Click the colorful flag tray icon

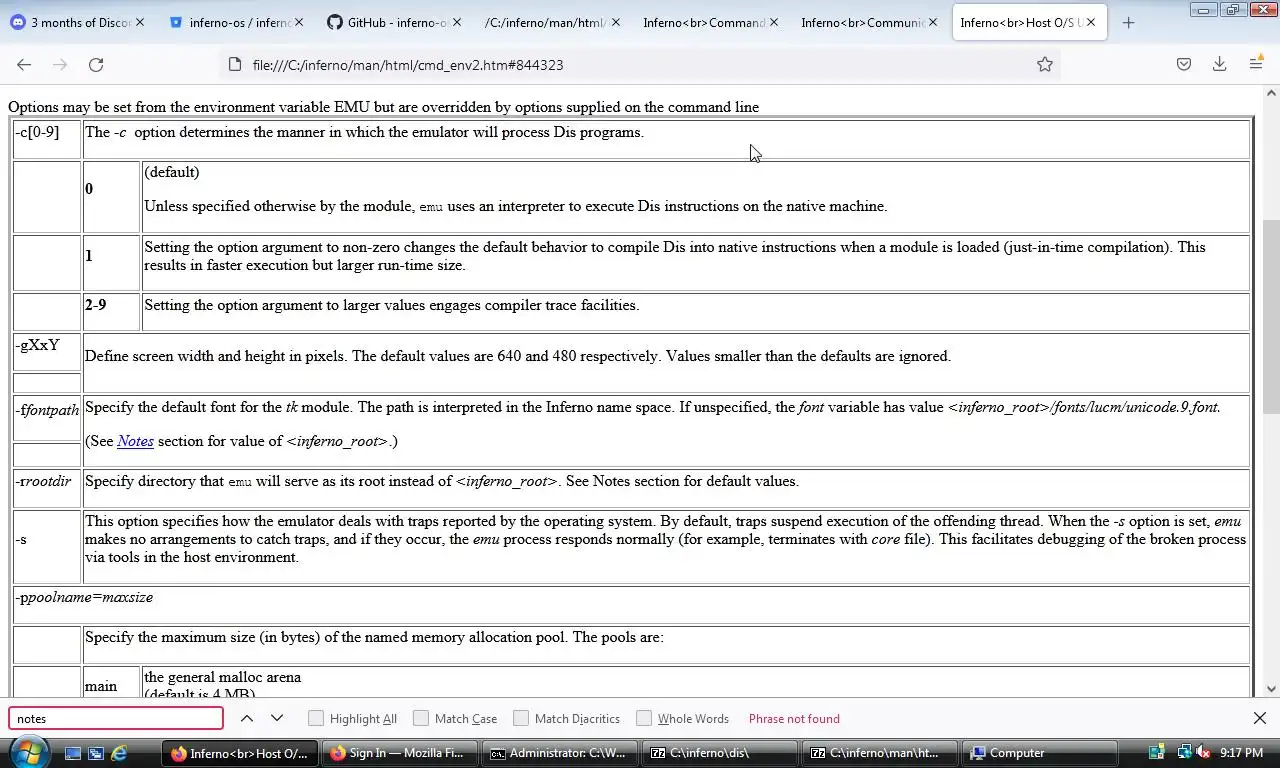click(1157, 753)
